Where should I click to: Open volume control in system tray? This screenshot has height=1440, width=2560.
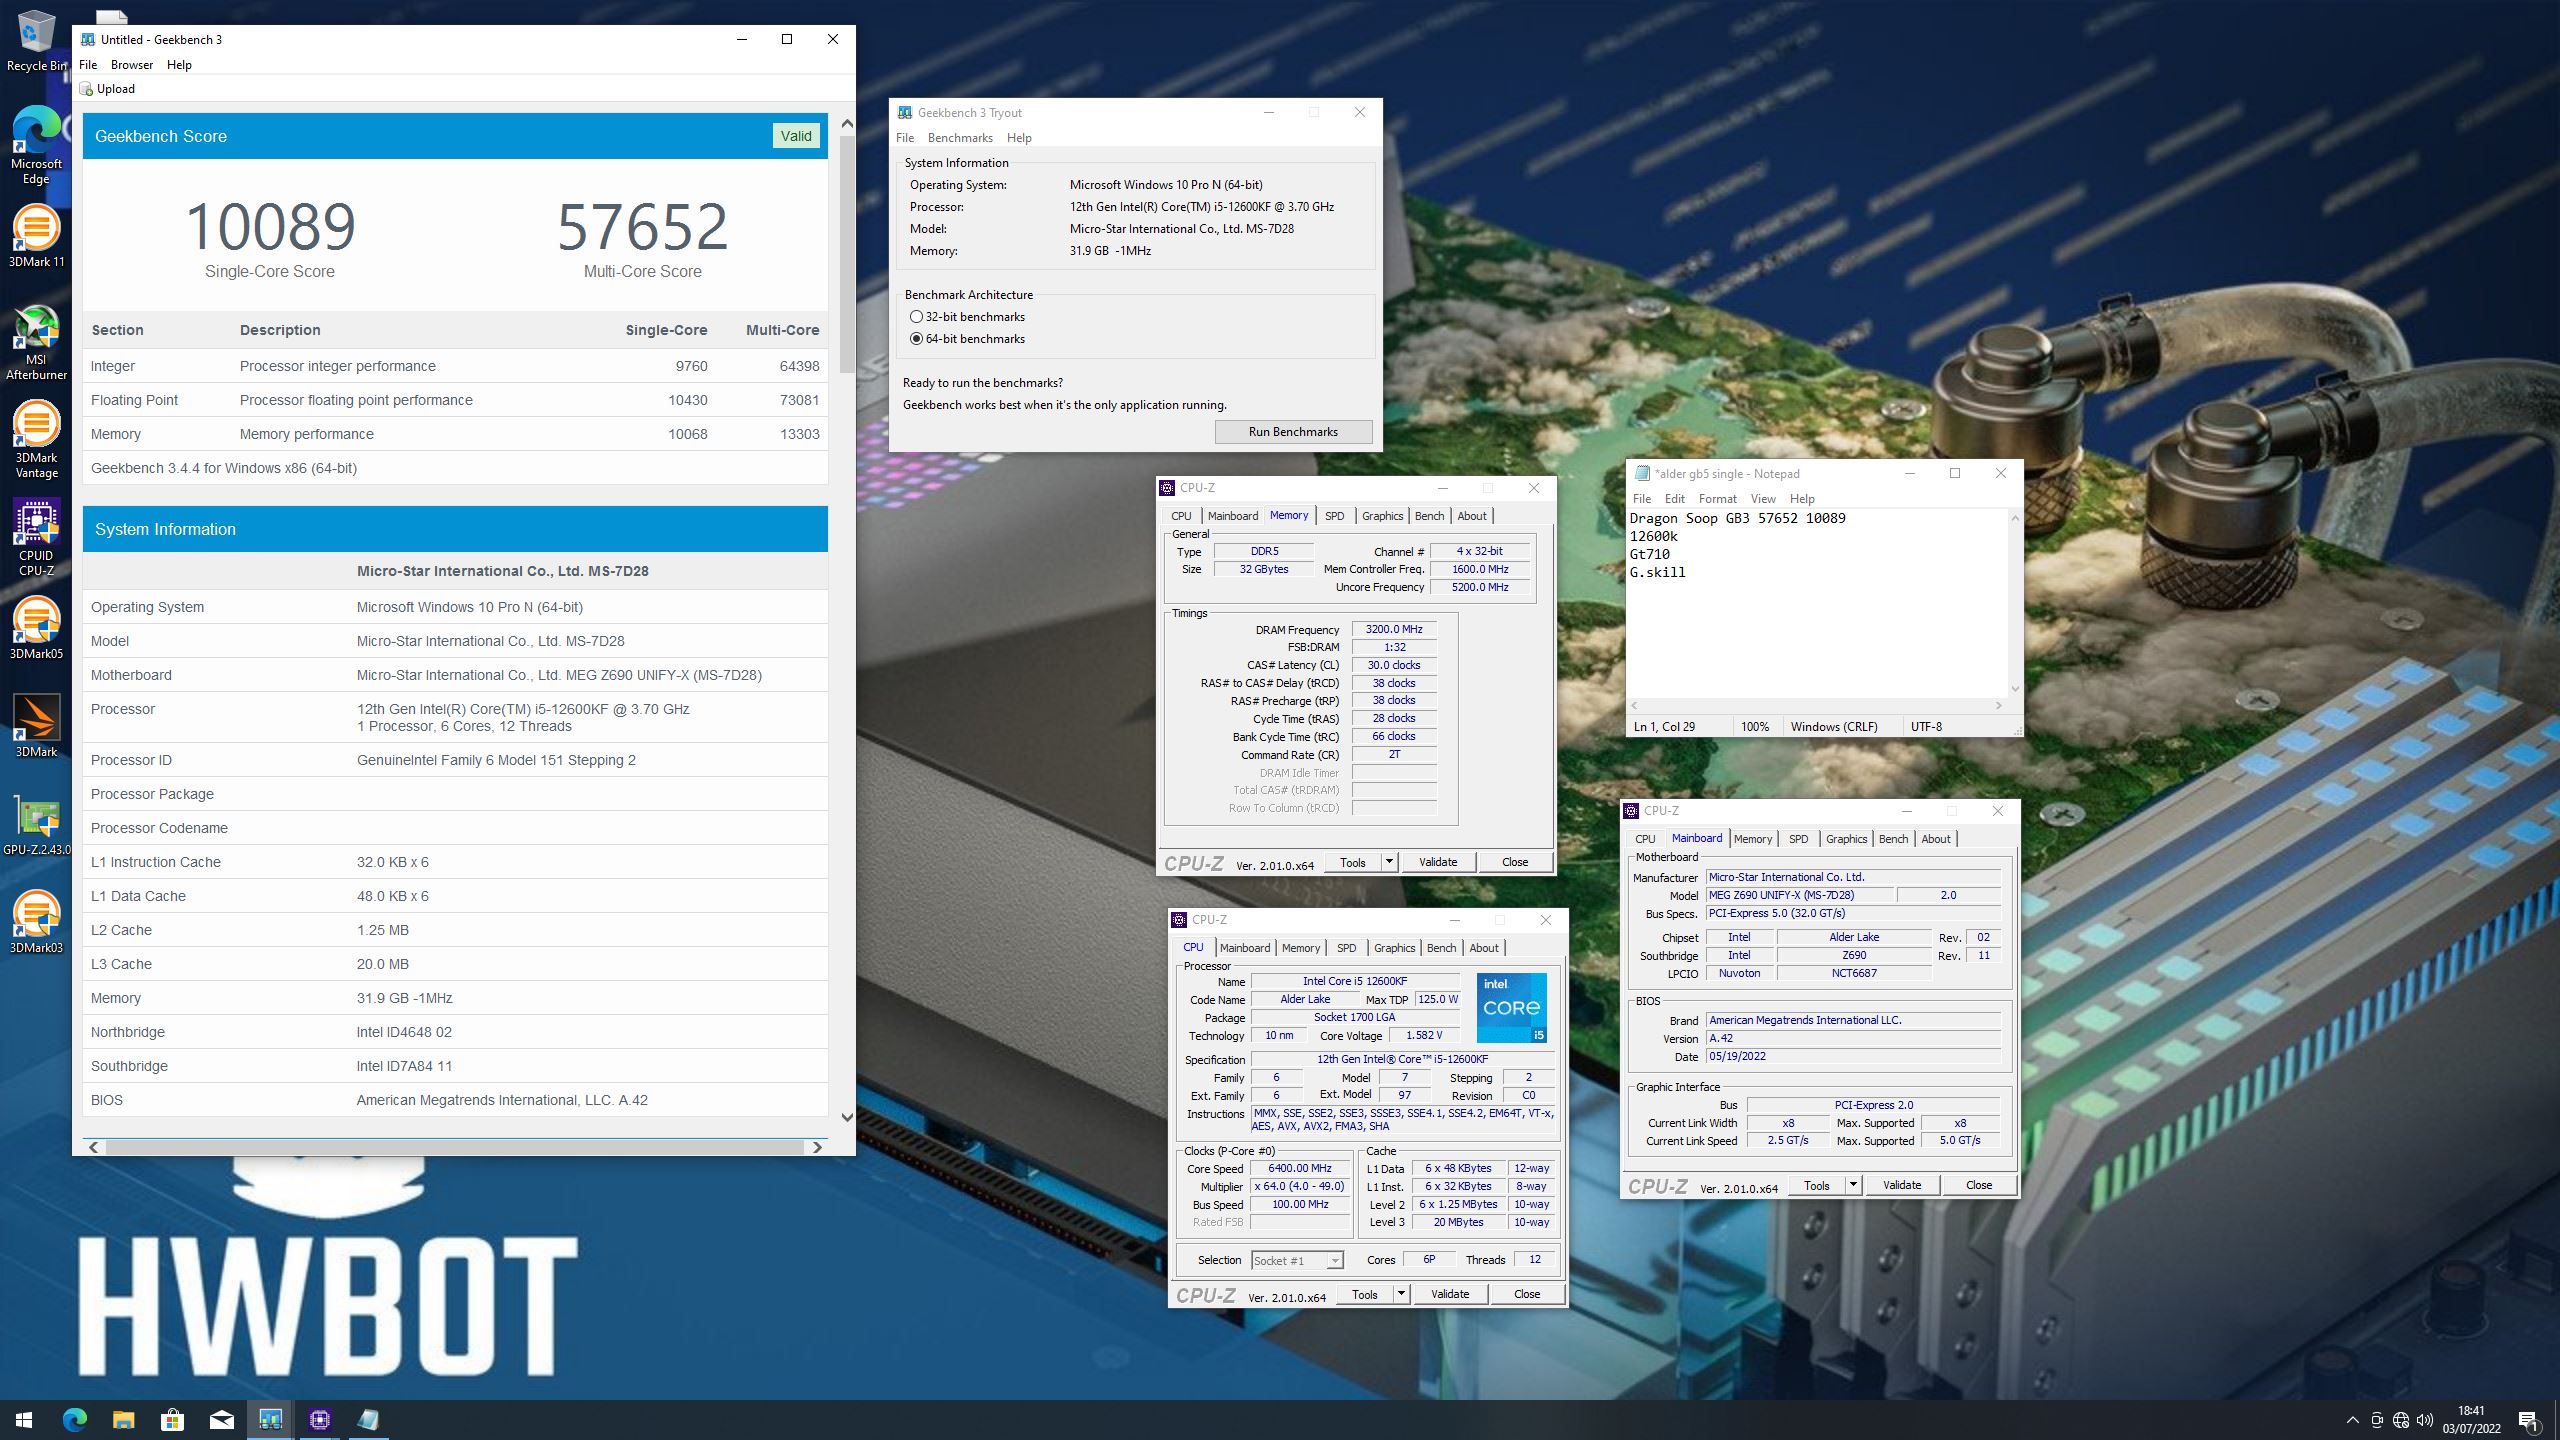click(2425, 1420)
